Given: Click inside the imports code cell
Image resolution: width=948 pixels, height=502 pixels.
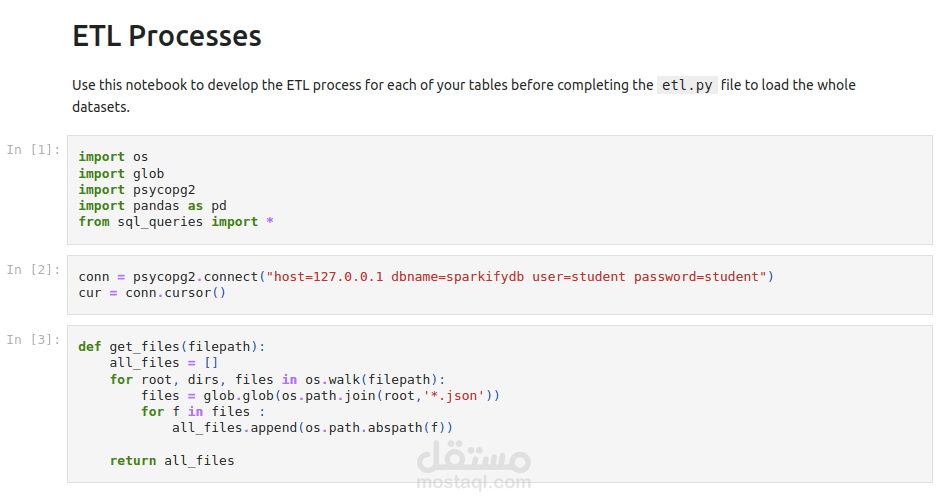Looking at the screenshot, I should pos(499,190).
